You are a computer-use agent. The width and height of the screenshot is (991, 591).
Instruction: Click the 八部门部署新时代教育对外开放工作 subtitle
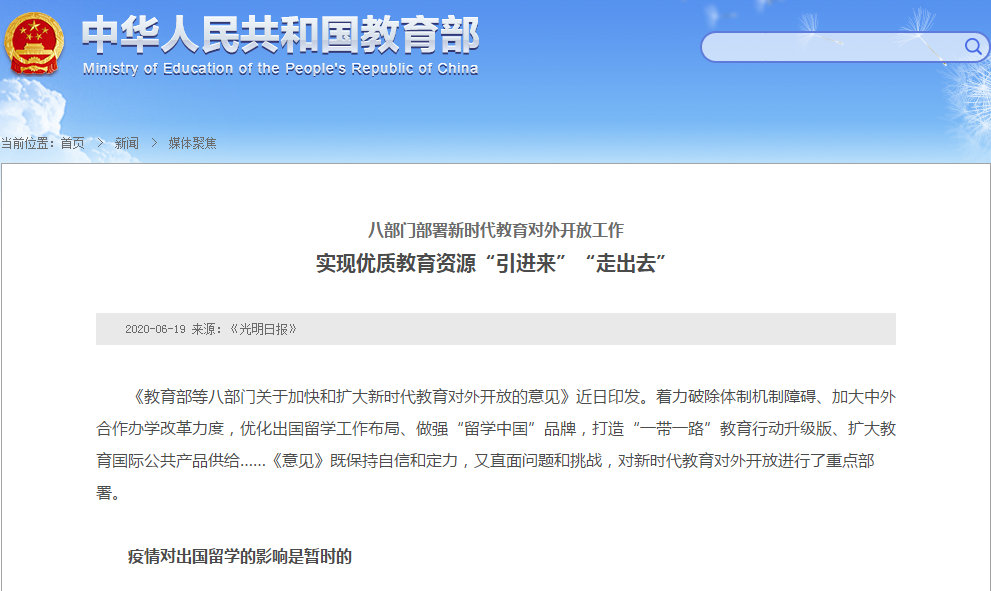pos(495,230)
